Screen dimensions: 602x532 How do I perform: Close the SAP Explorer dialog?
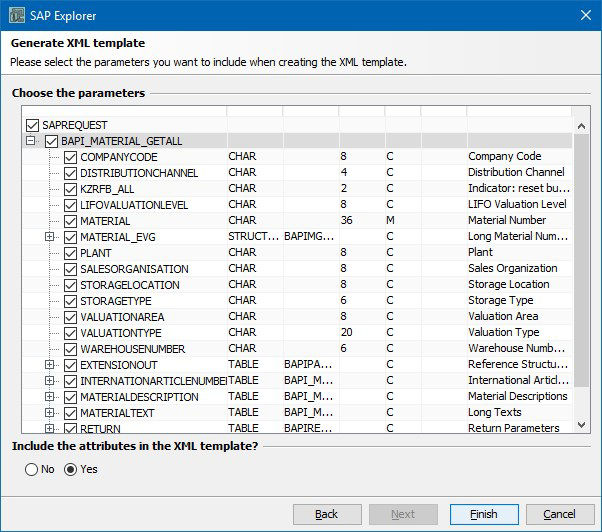(585, 15)
